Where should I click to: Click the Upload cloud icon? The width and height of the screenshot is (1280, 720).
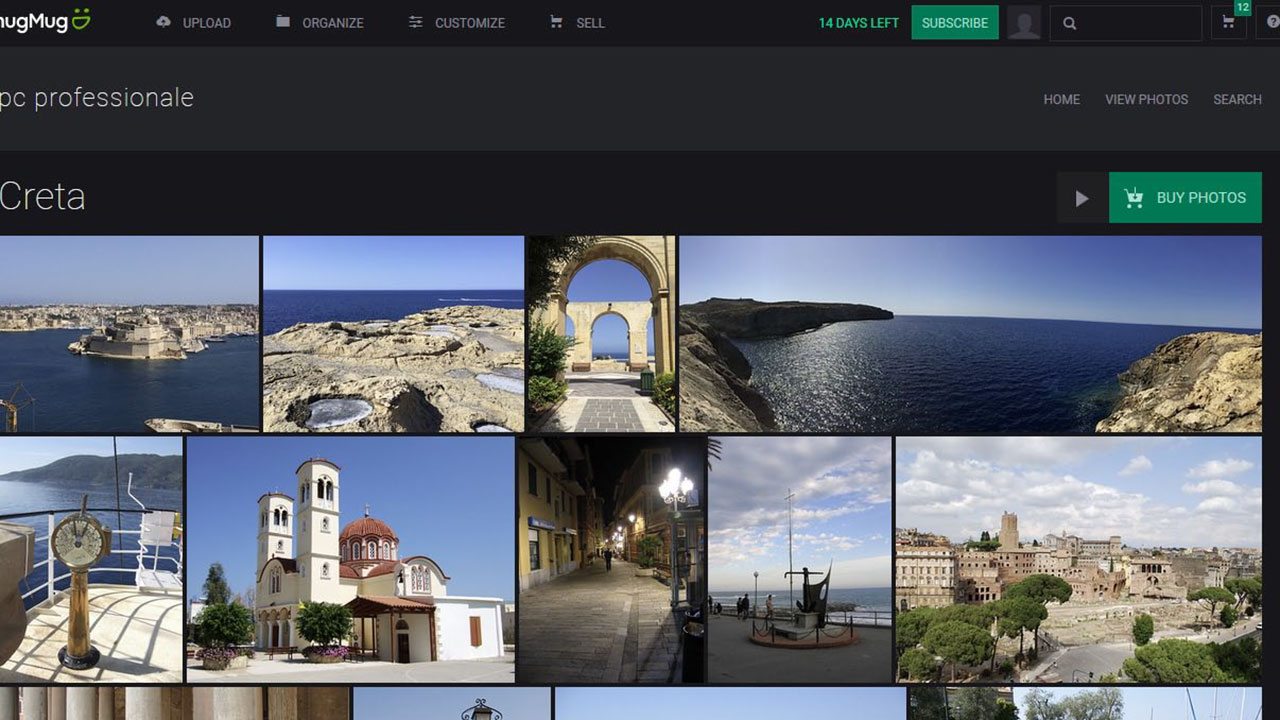[164, 22]
